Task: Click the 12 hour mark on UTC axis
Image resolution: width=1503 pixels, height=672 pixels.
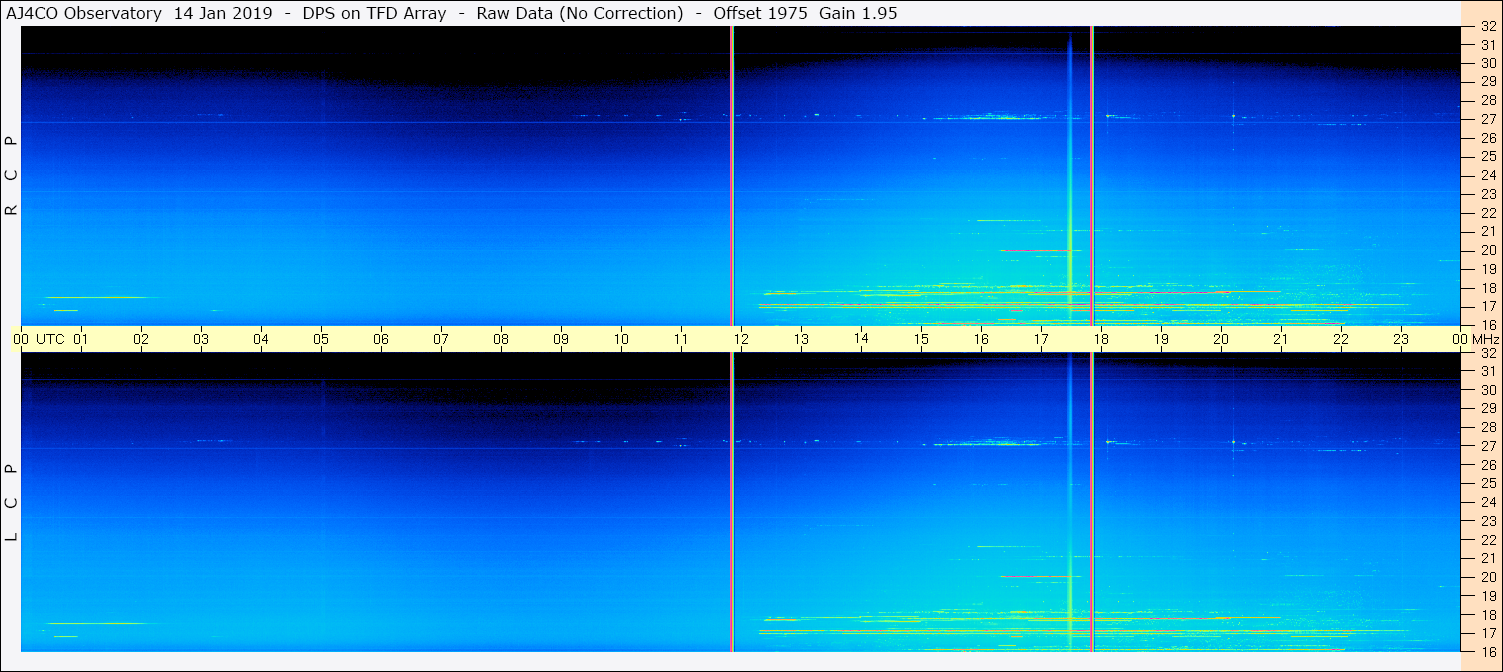Action: coord(741,339)
